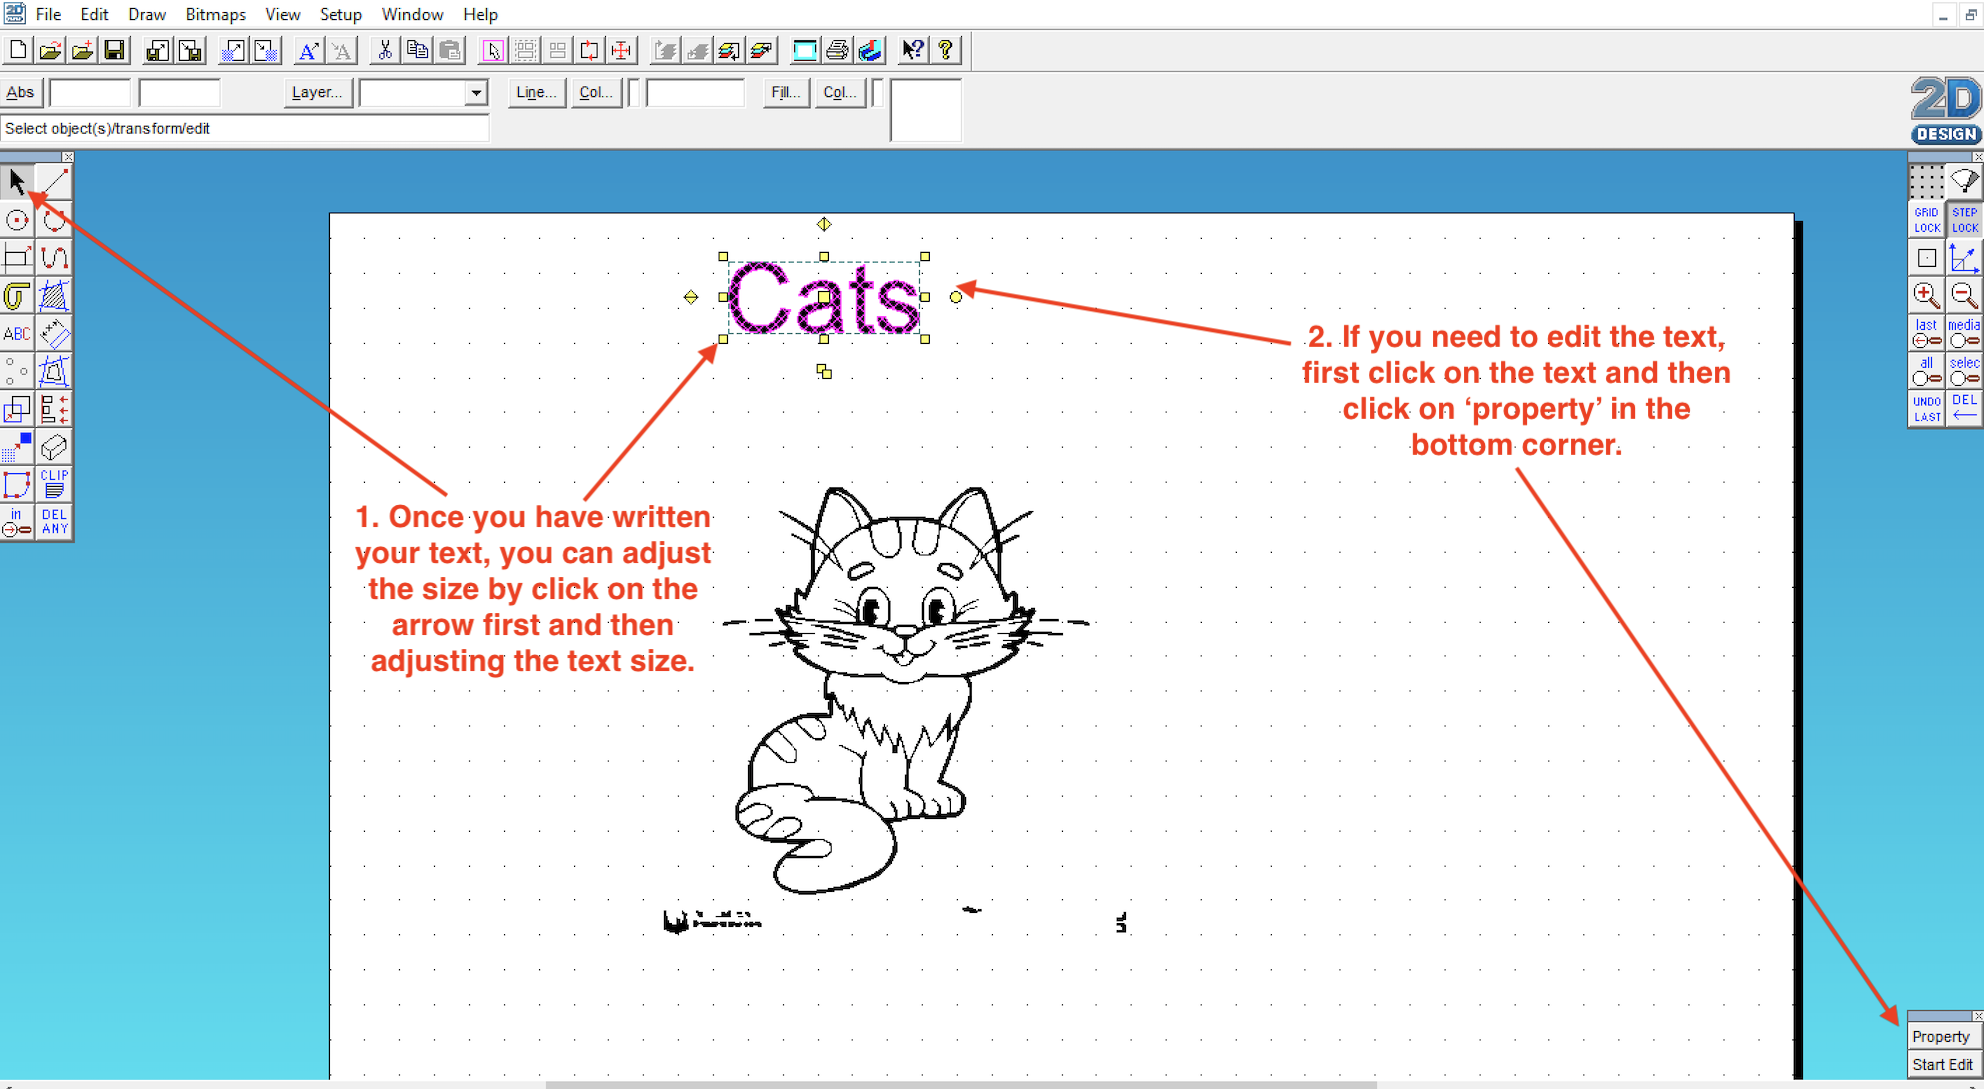This screenshot has width=1984, height=1089.
Task: Open the Fill... style selector
Action: click(785, 93)
